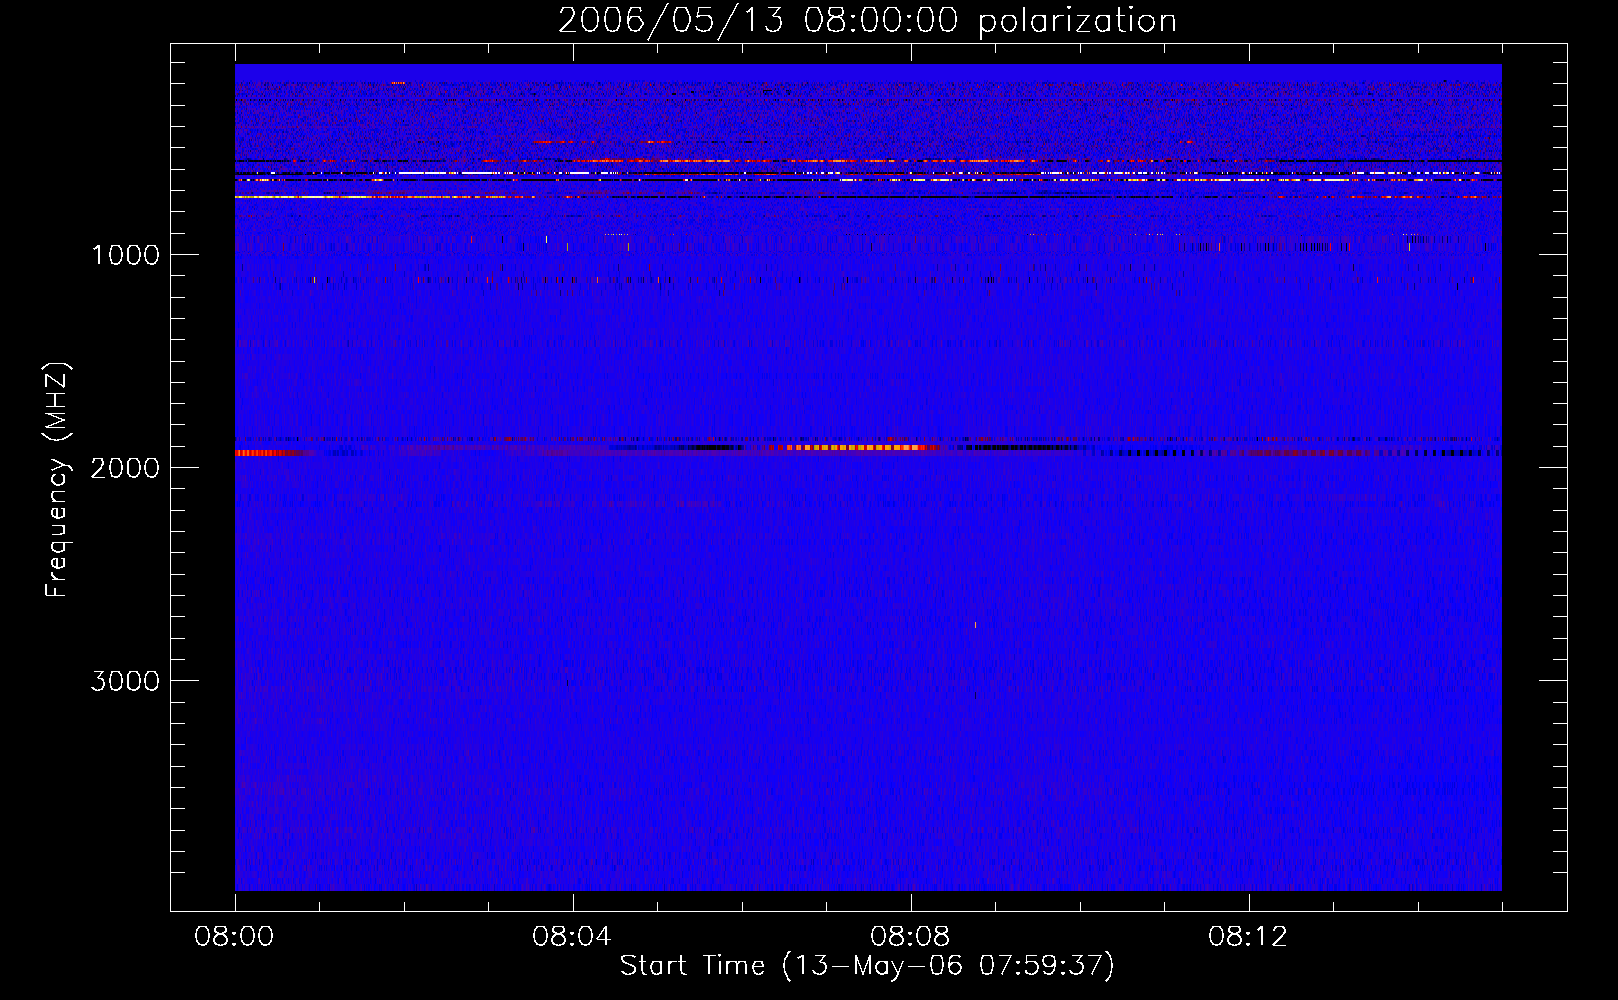Click the "08:12" time tick label
The height and width of the screenshot is (1000, 1618).
coord(1249,937)
